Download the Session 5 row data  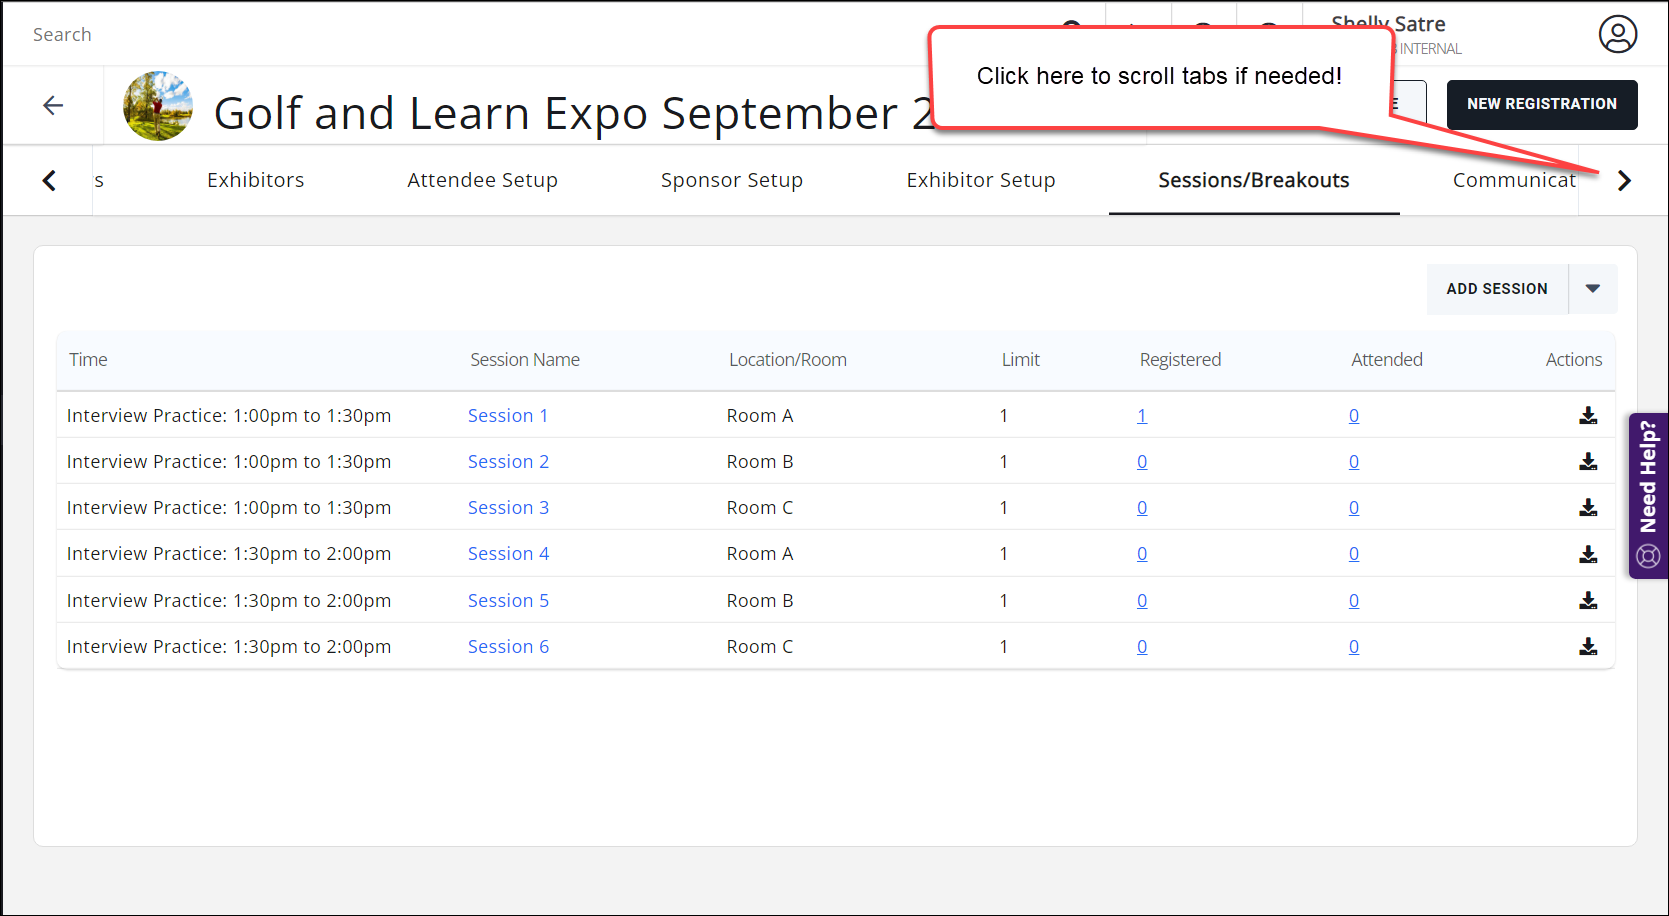pos(1587,601)
